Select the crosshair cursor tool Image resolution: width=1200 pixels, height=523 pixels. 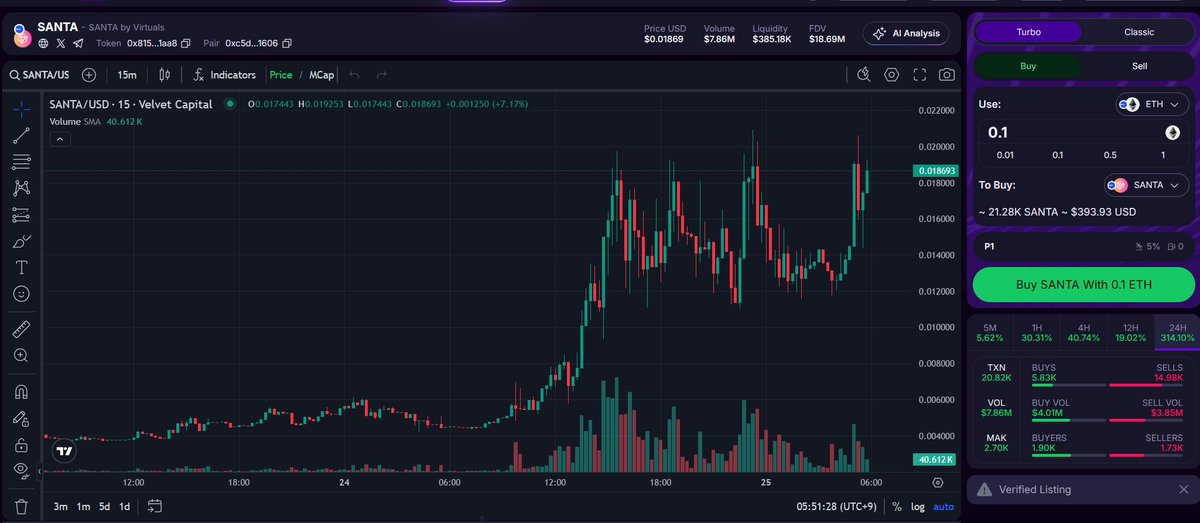(21, 109)
